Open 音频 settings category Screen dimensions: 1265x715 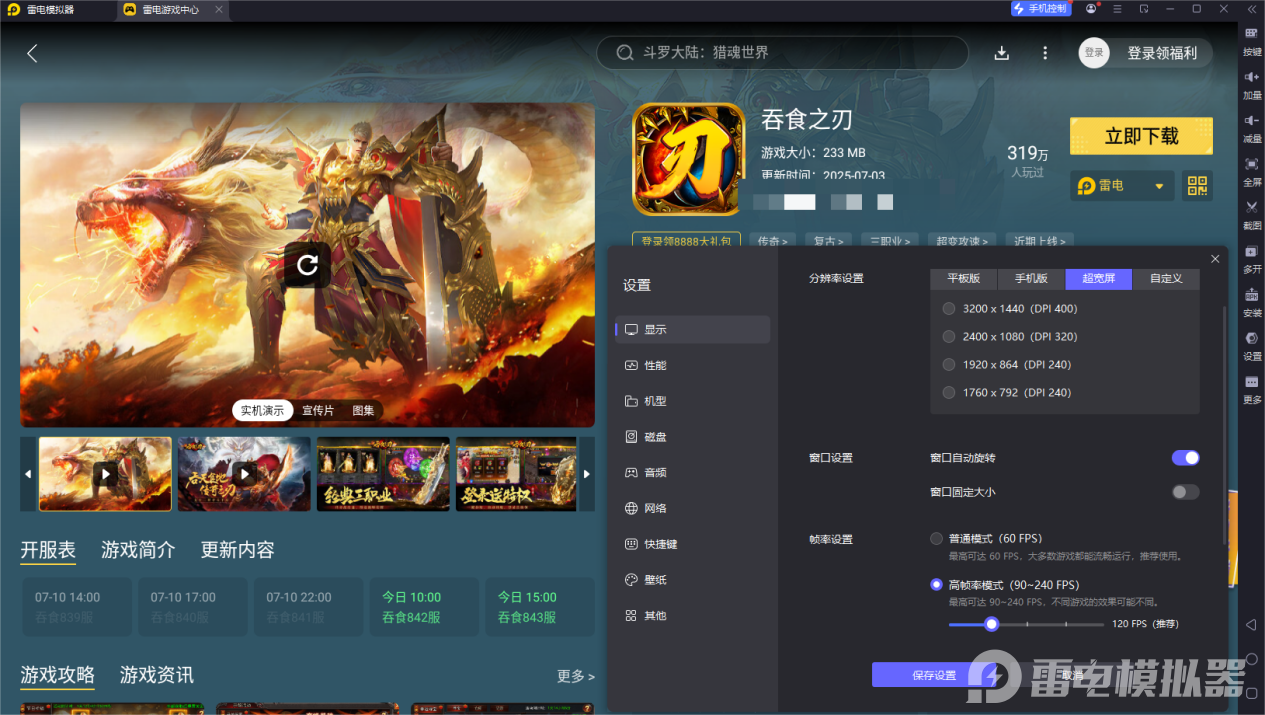(x=692, y=472)
